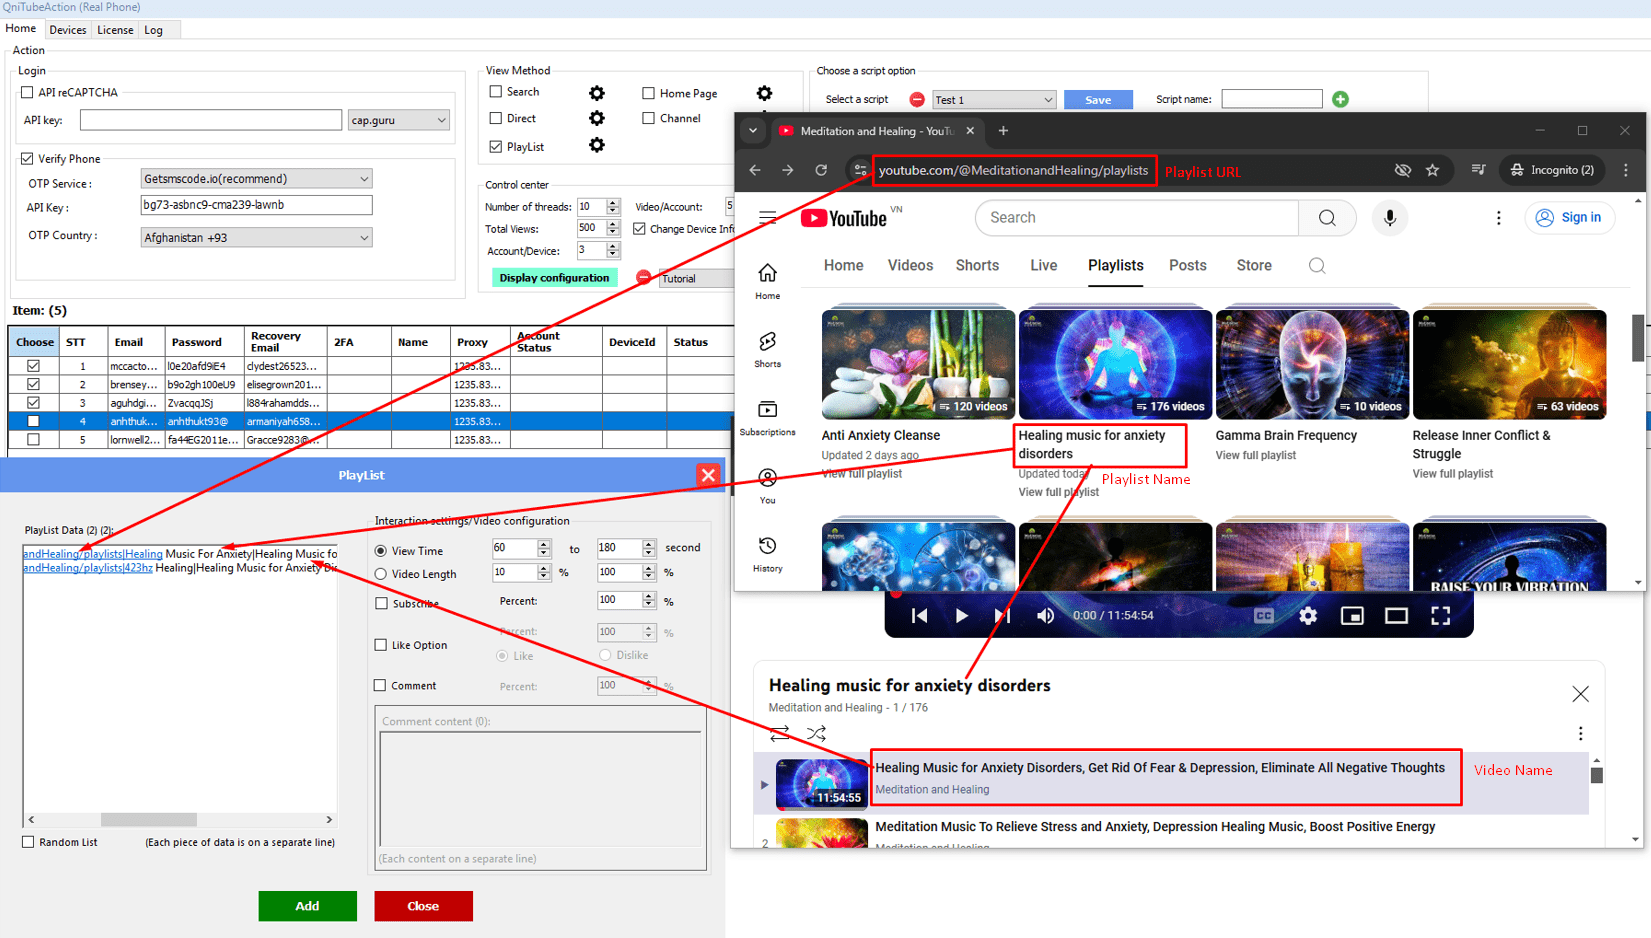The image size is (1651, 938).
Task: Uncheck Verify Phone checkbox
Action: click(x=27, y=158)
